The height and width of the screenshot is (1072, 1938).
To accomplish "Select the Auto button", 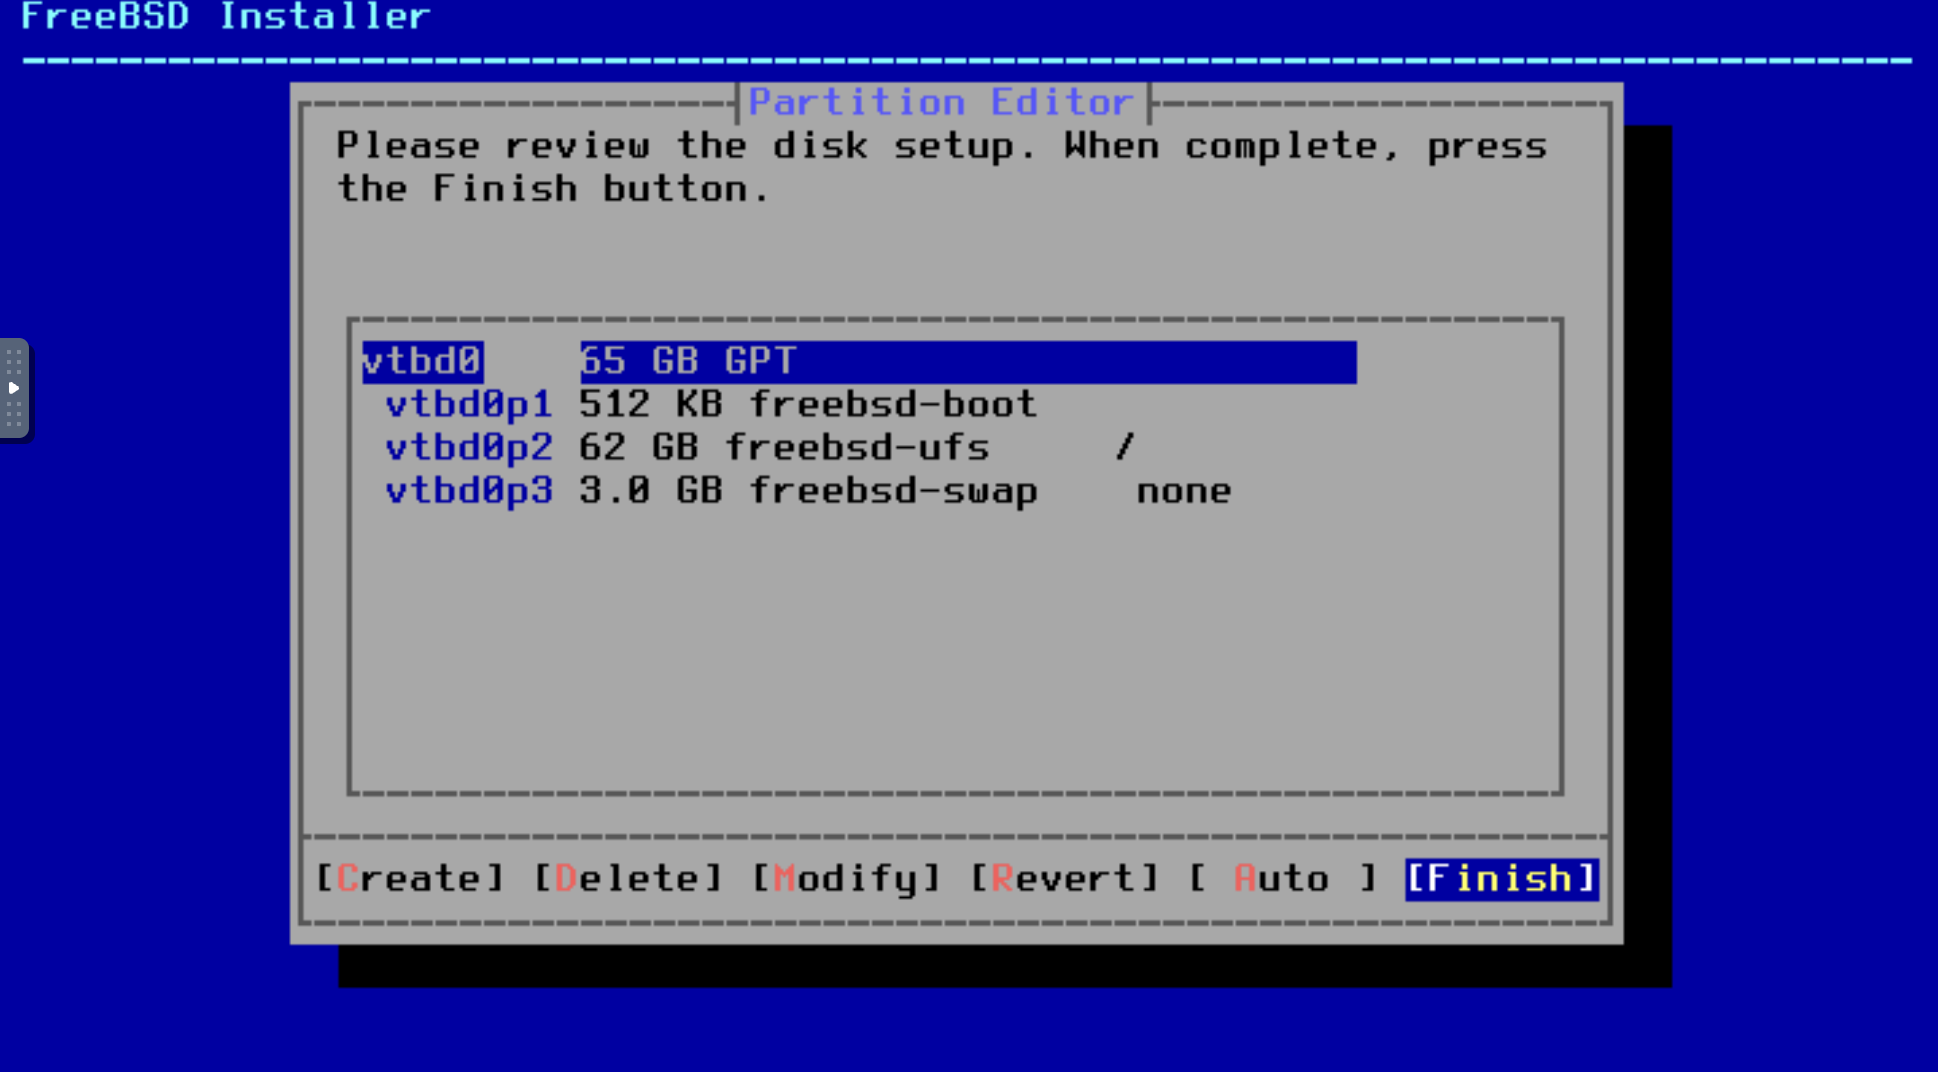I will click(1283, 879).
